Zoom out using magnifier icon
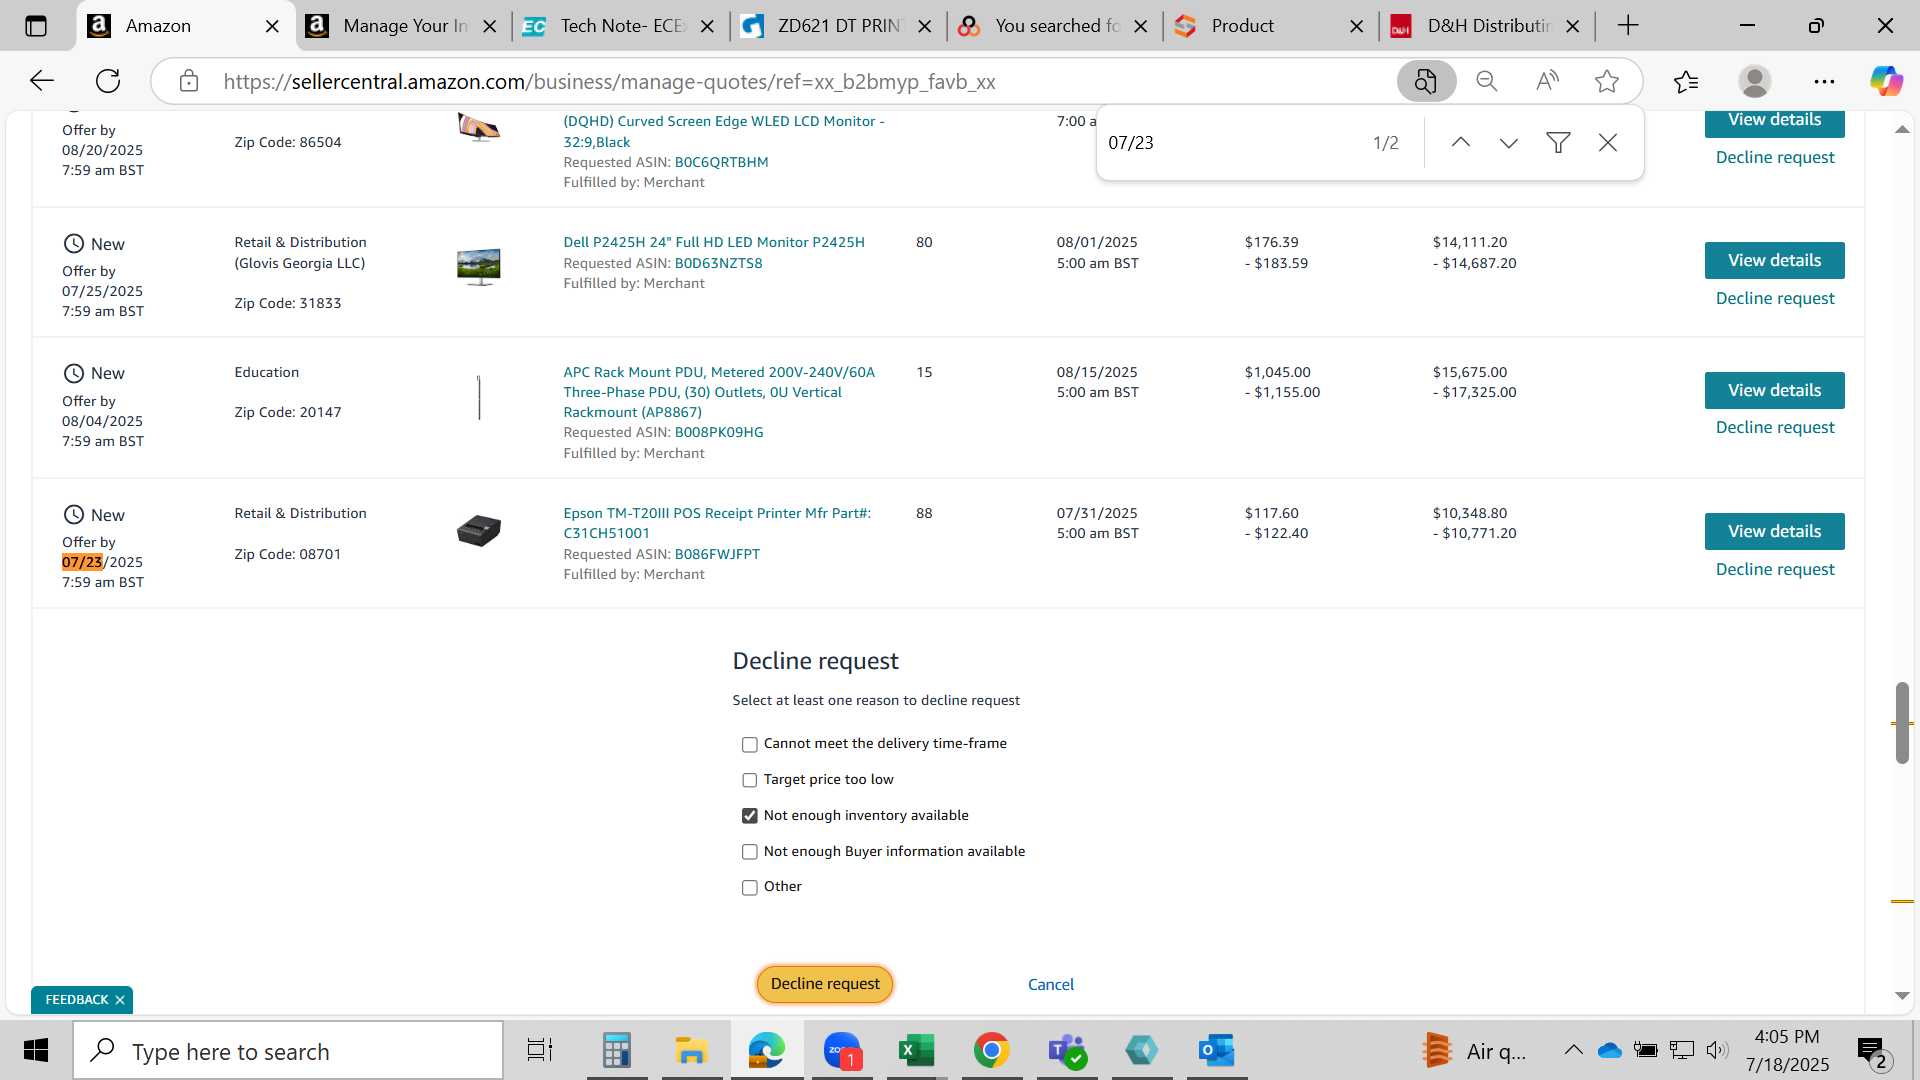This screenshot has width=1920, height=1080. click(x=1487, y=81)
